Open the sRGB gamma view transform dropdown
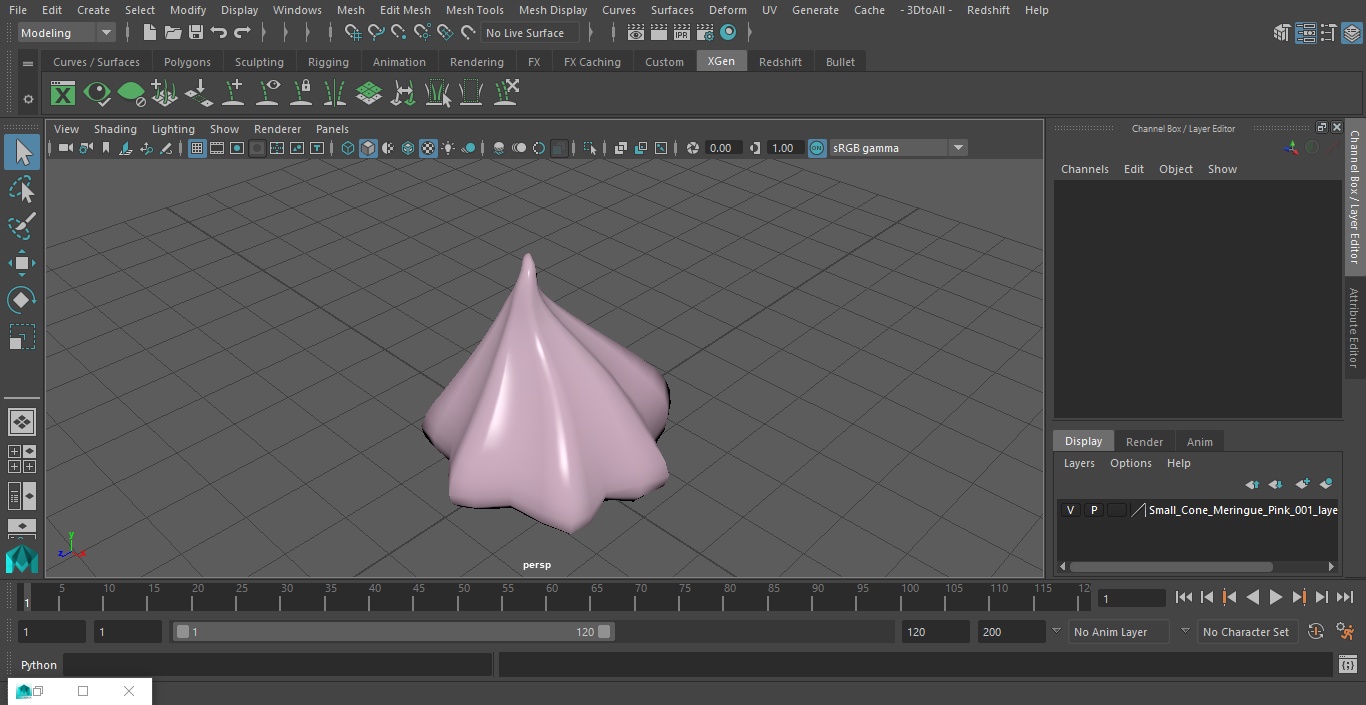The width and height of the screenshot is (1366, 705). click(898, 148)
